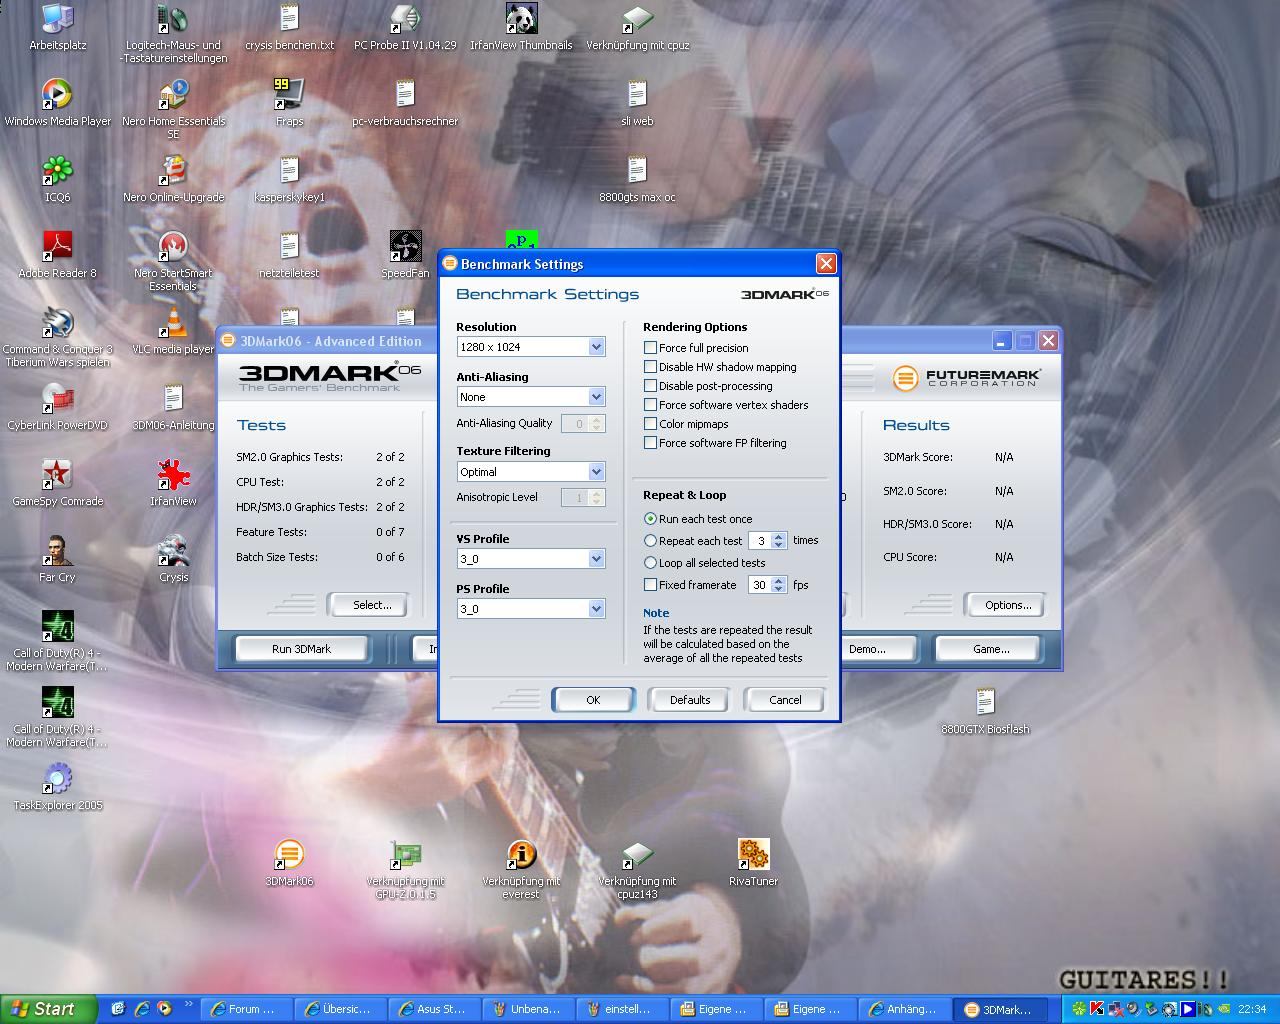1280x1024 pixels.
Task: Click Run 3DMark in 3DMark06 window
Action: (x=301, y=649)
